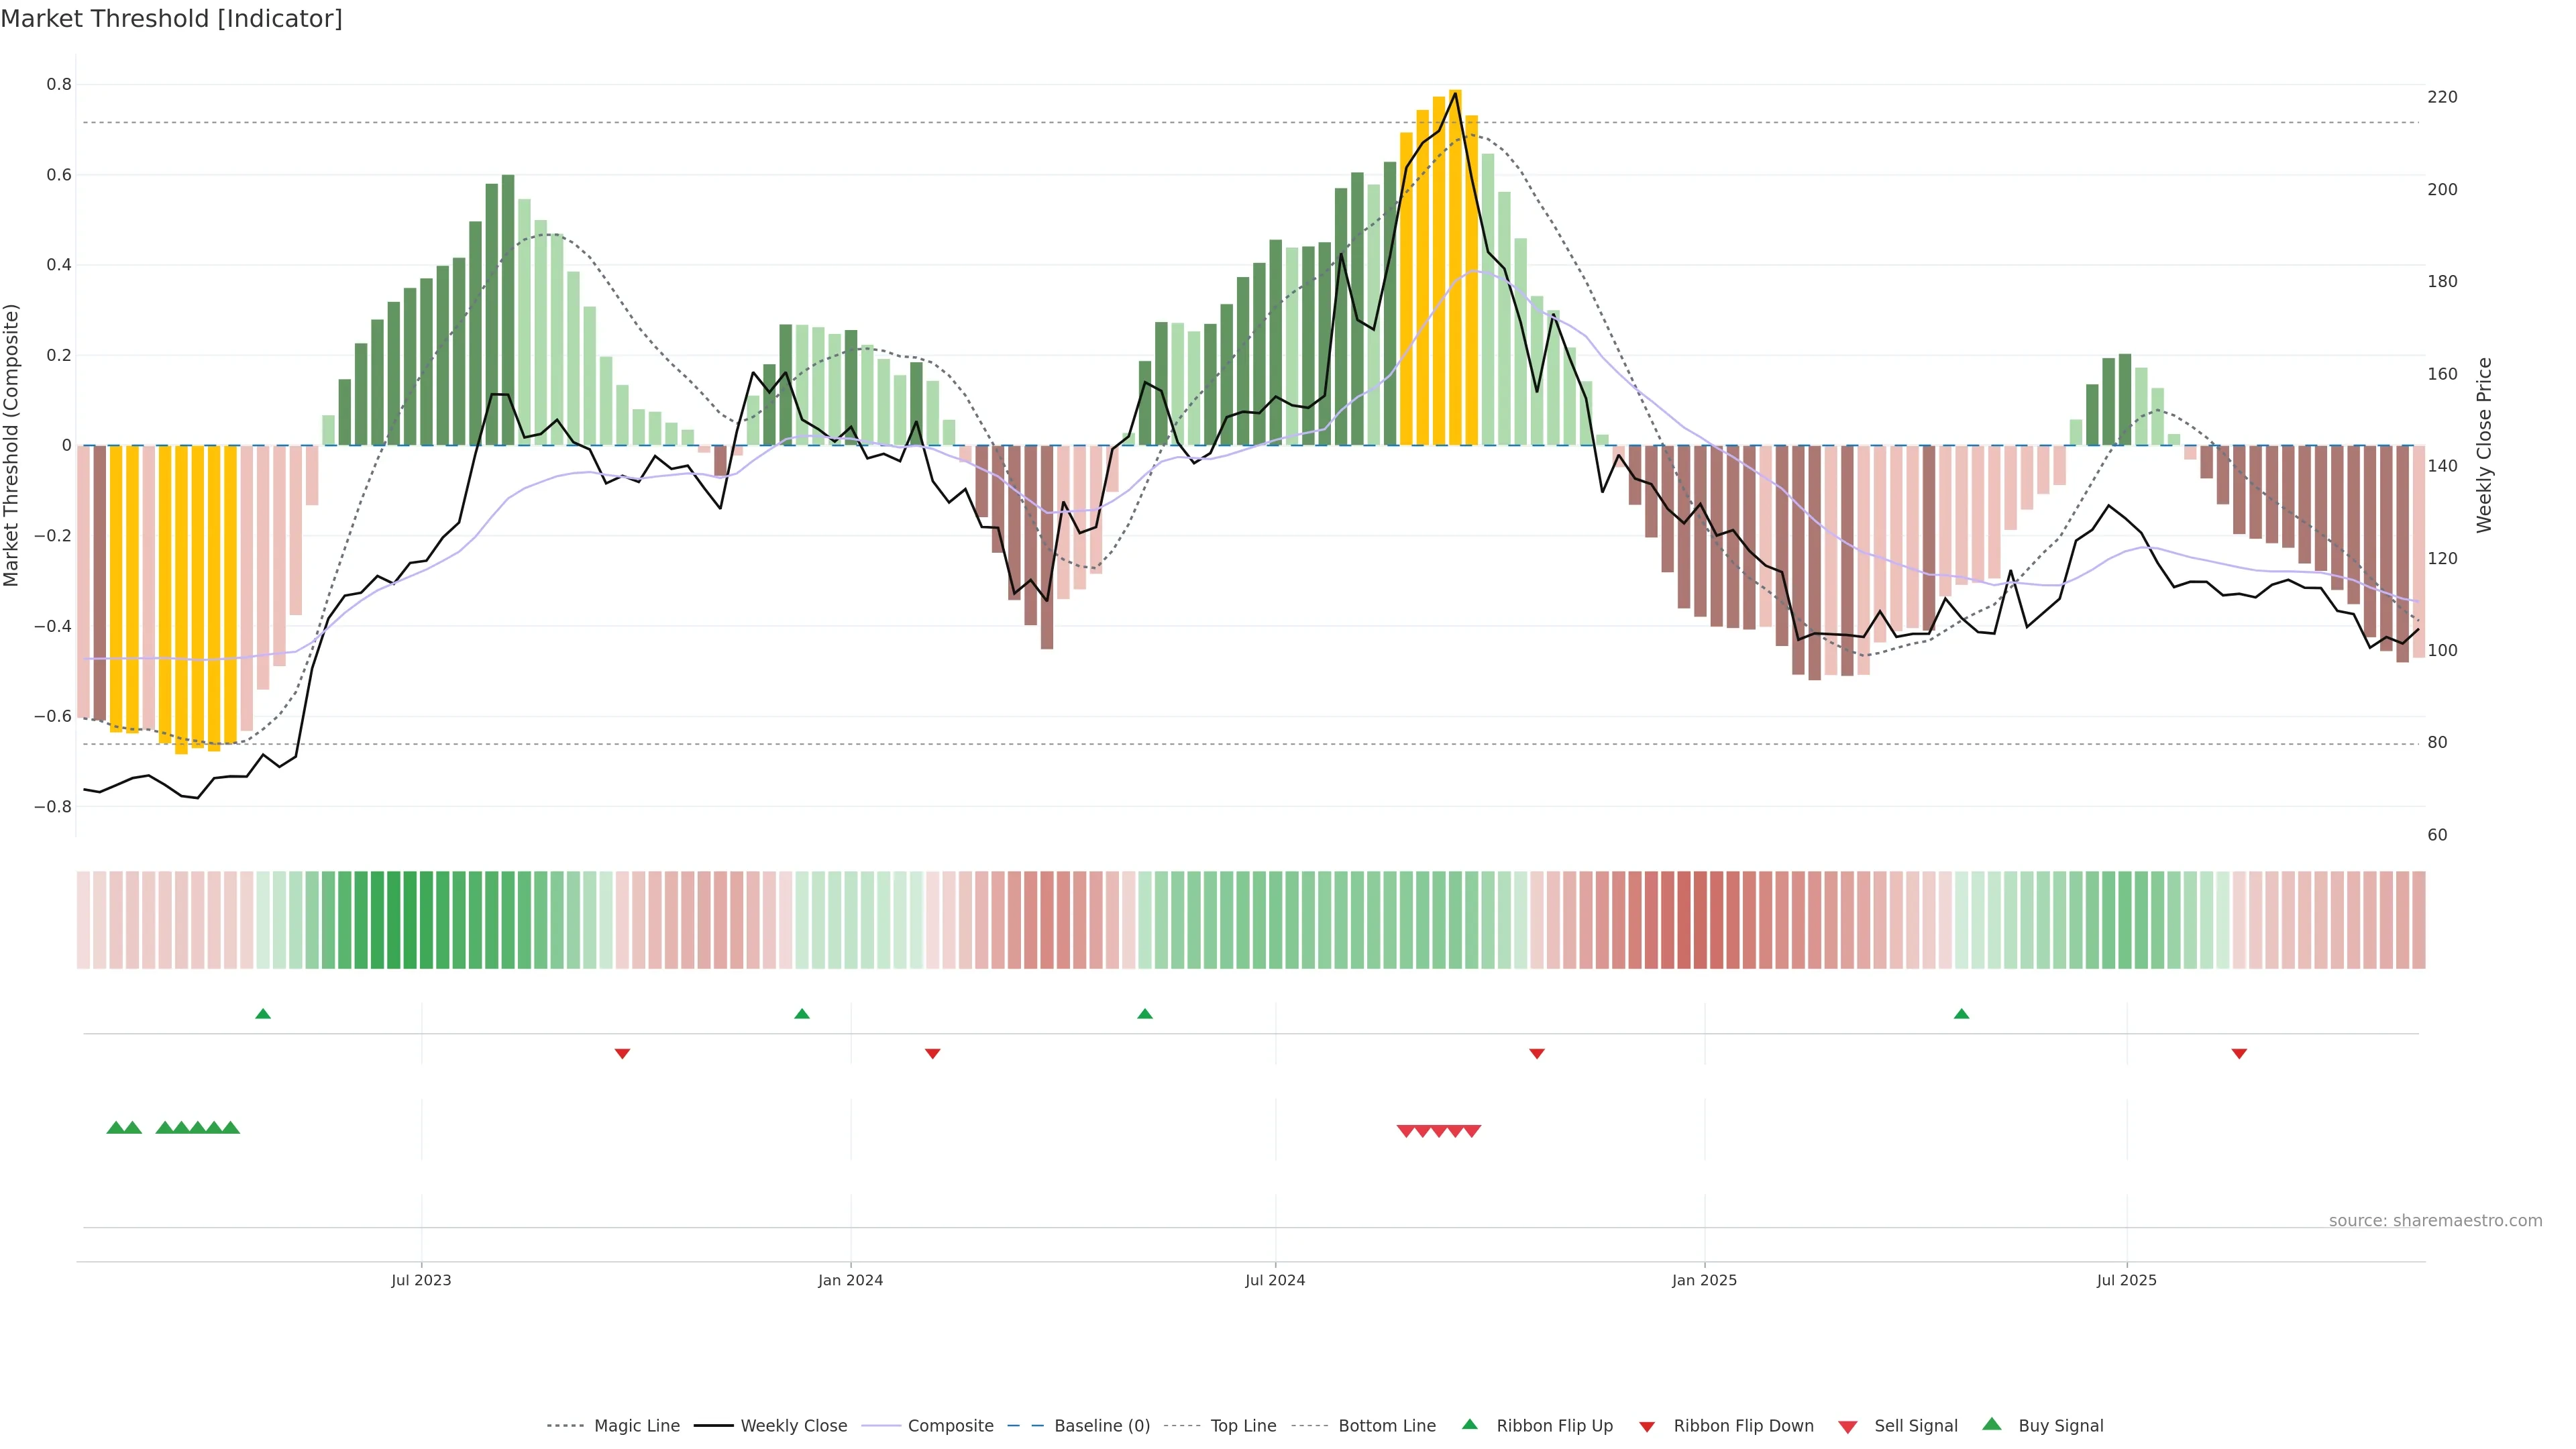2576x1449 pixels.
Task: Click the Weekly Close Price axis title
Action: pyautogui.click(x=2484, y=445)
